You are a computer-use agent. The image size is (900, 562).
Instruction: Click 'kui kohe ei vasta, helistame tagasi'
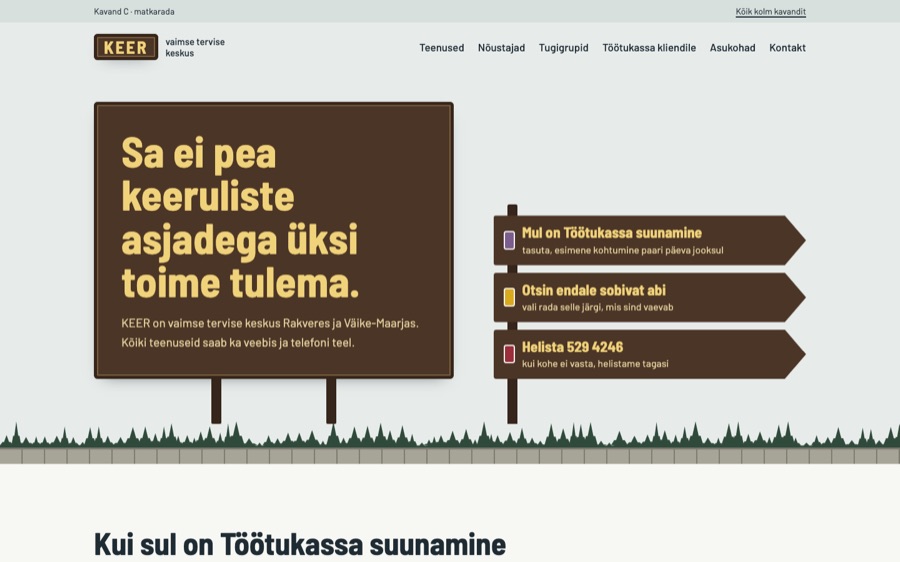pyautogui.click(x=595, y=364)
